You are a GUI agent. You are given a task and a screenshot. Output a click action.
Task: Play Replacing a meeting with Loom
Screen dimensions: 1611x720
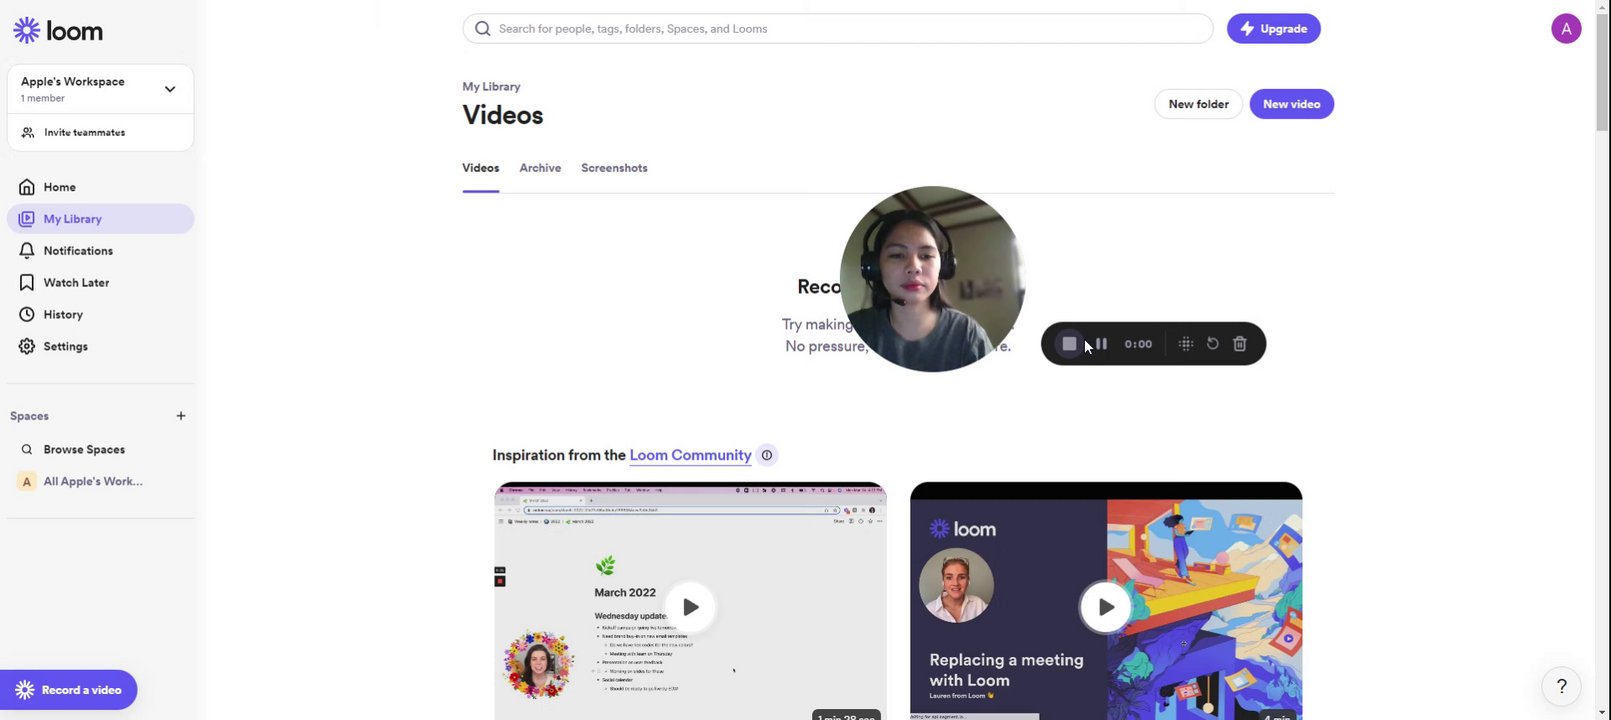click(1106, 607)
